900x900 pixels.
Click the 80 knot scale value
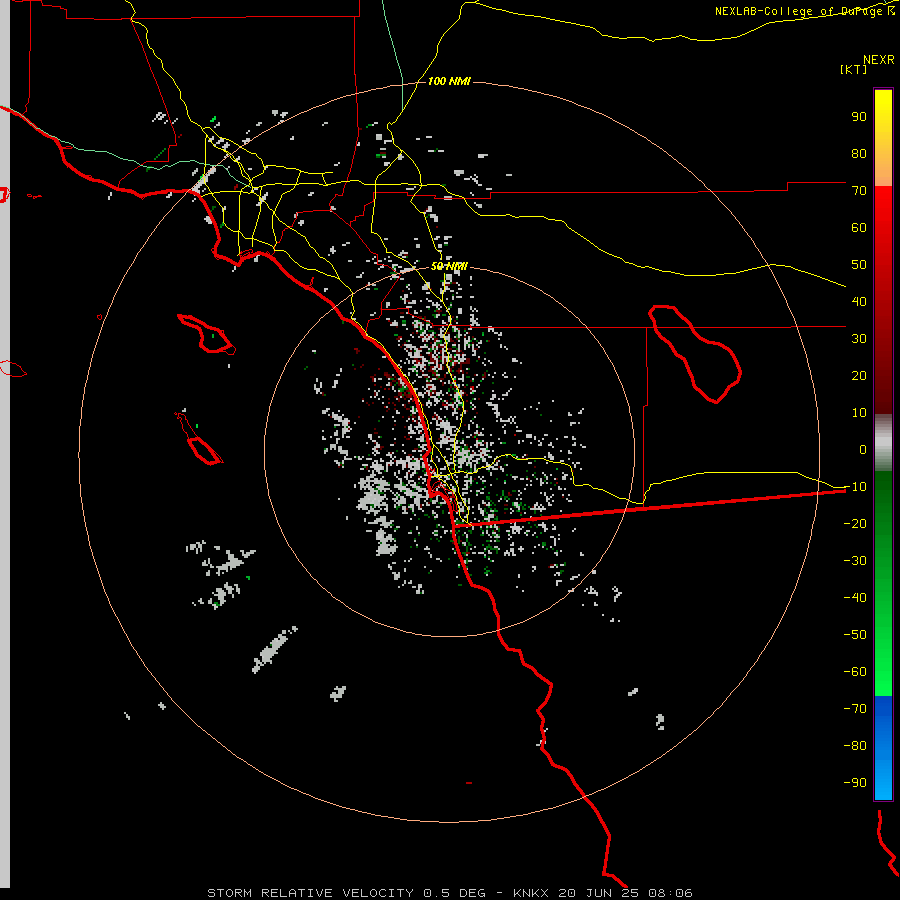coord(859,154)
